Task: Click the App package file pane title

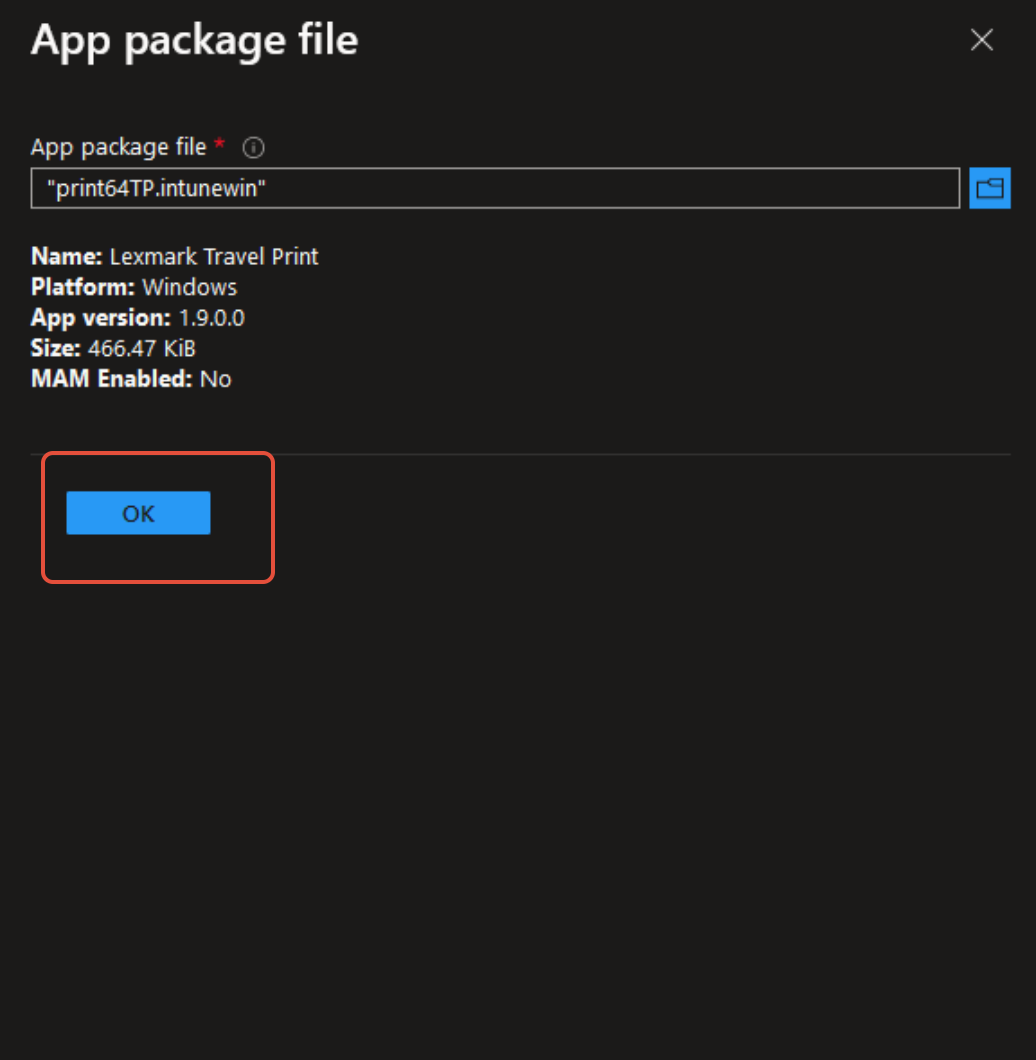Action: pyautogui.click(x=194, y=41)
